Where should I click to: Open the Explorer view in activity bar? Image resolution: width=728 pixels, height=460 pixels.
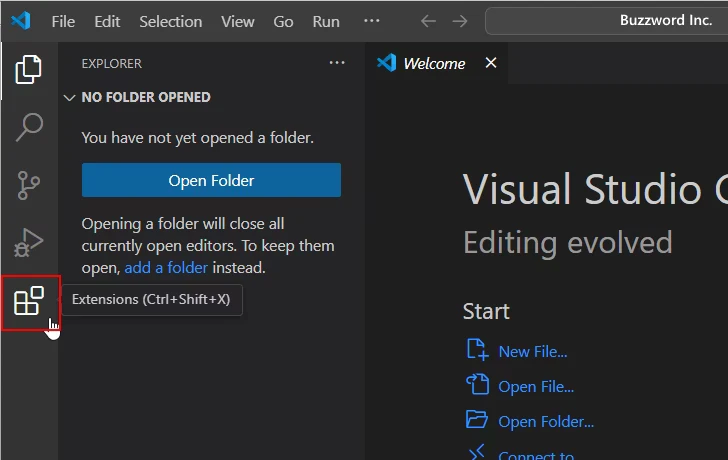pos(29,69)
